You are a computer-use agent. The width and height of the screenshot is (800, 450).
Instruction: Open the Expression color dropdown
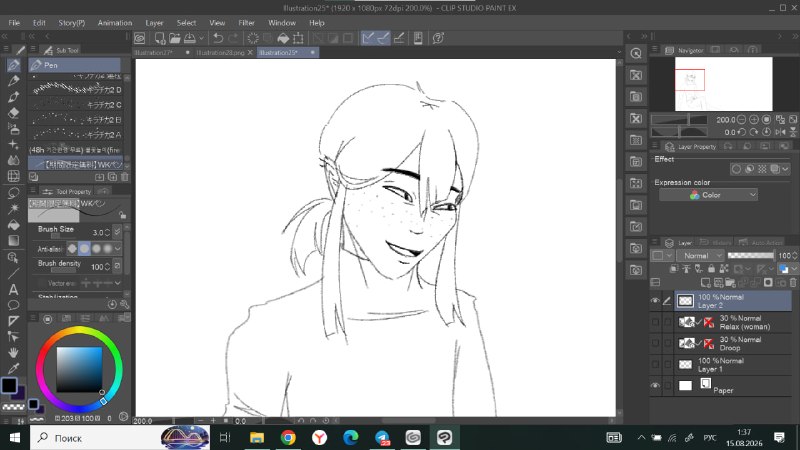tap(708, 195)
